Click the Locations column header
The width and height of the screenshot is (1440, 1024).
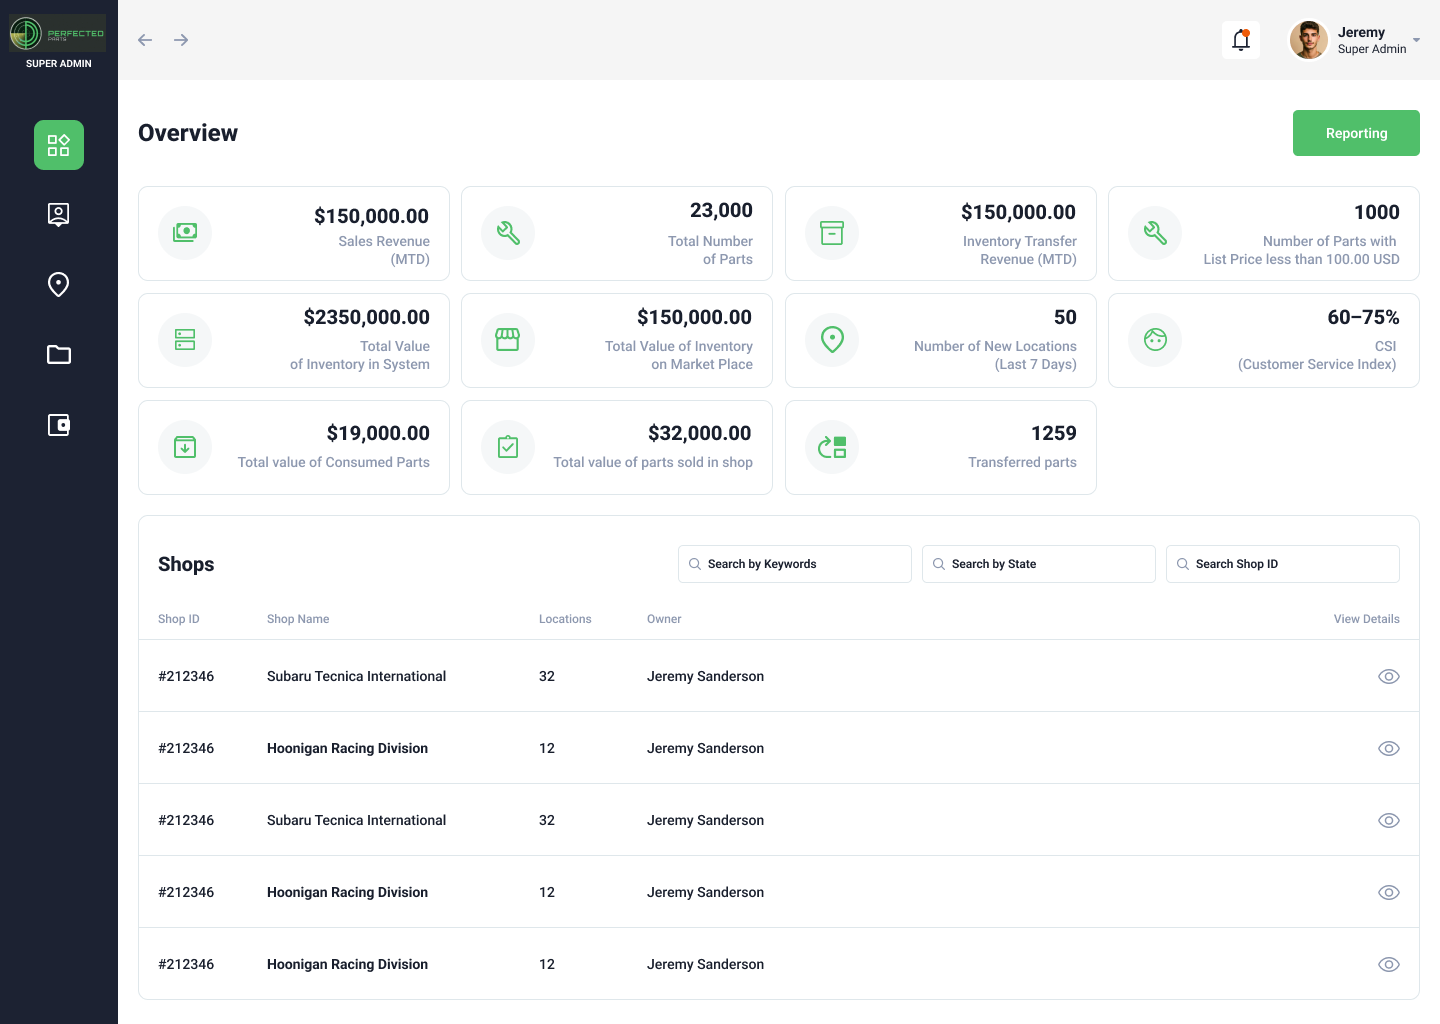[x=565, y=619]
